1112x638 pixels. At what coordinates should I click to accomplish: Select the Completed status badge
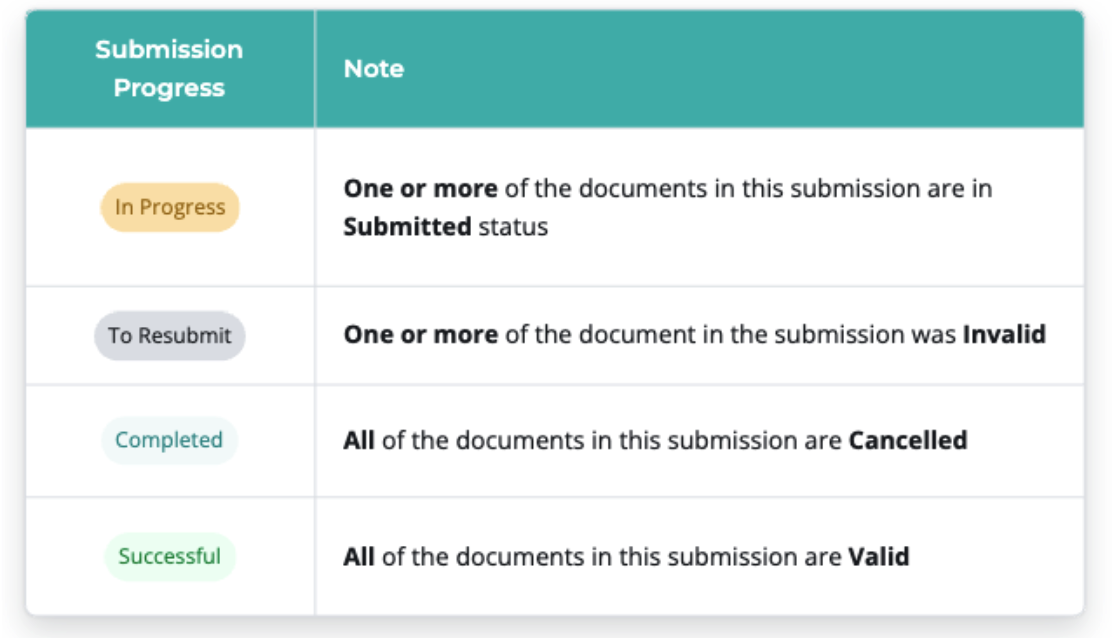tap(169, 440)
